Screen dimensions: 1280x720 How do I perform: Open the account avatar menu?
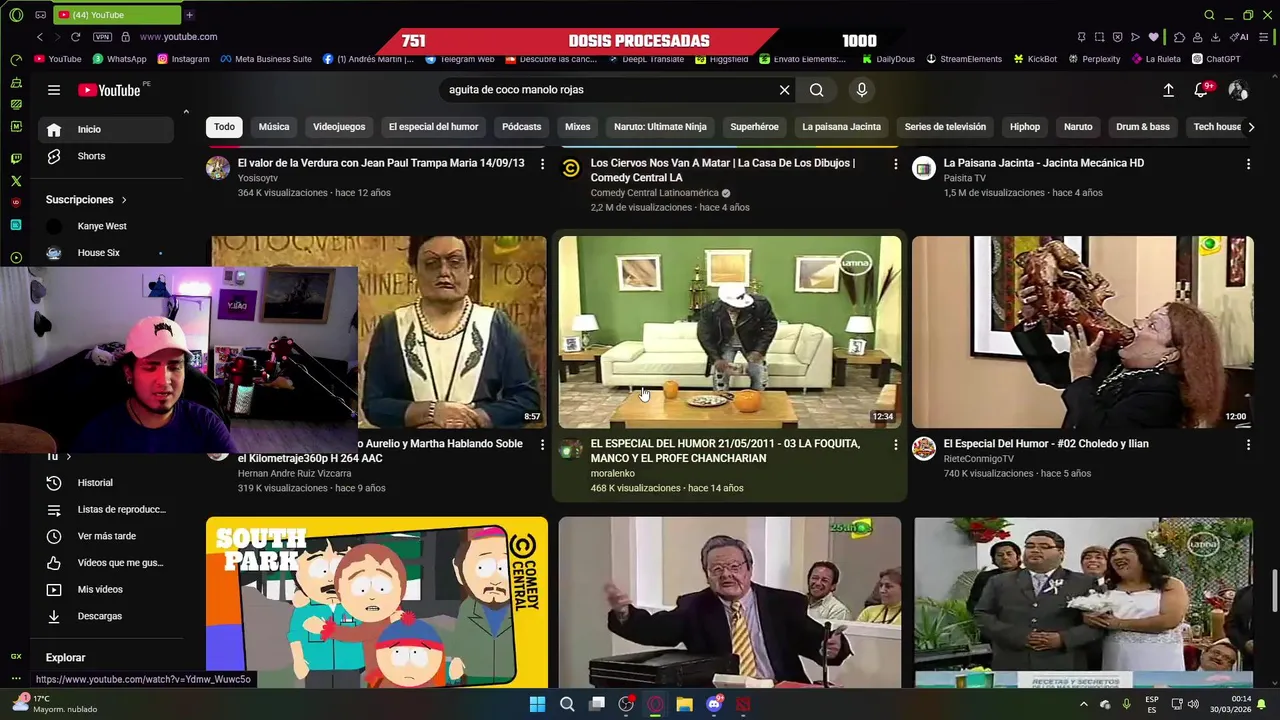1238,90
